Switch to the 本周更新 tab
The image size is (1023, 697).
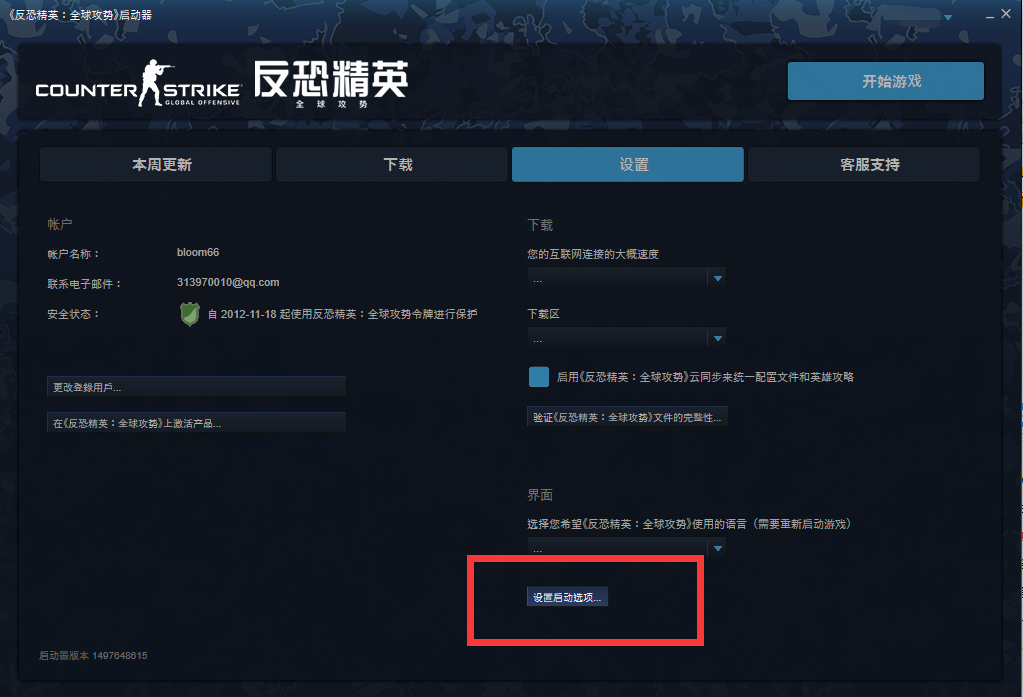coord(156,165)
